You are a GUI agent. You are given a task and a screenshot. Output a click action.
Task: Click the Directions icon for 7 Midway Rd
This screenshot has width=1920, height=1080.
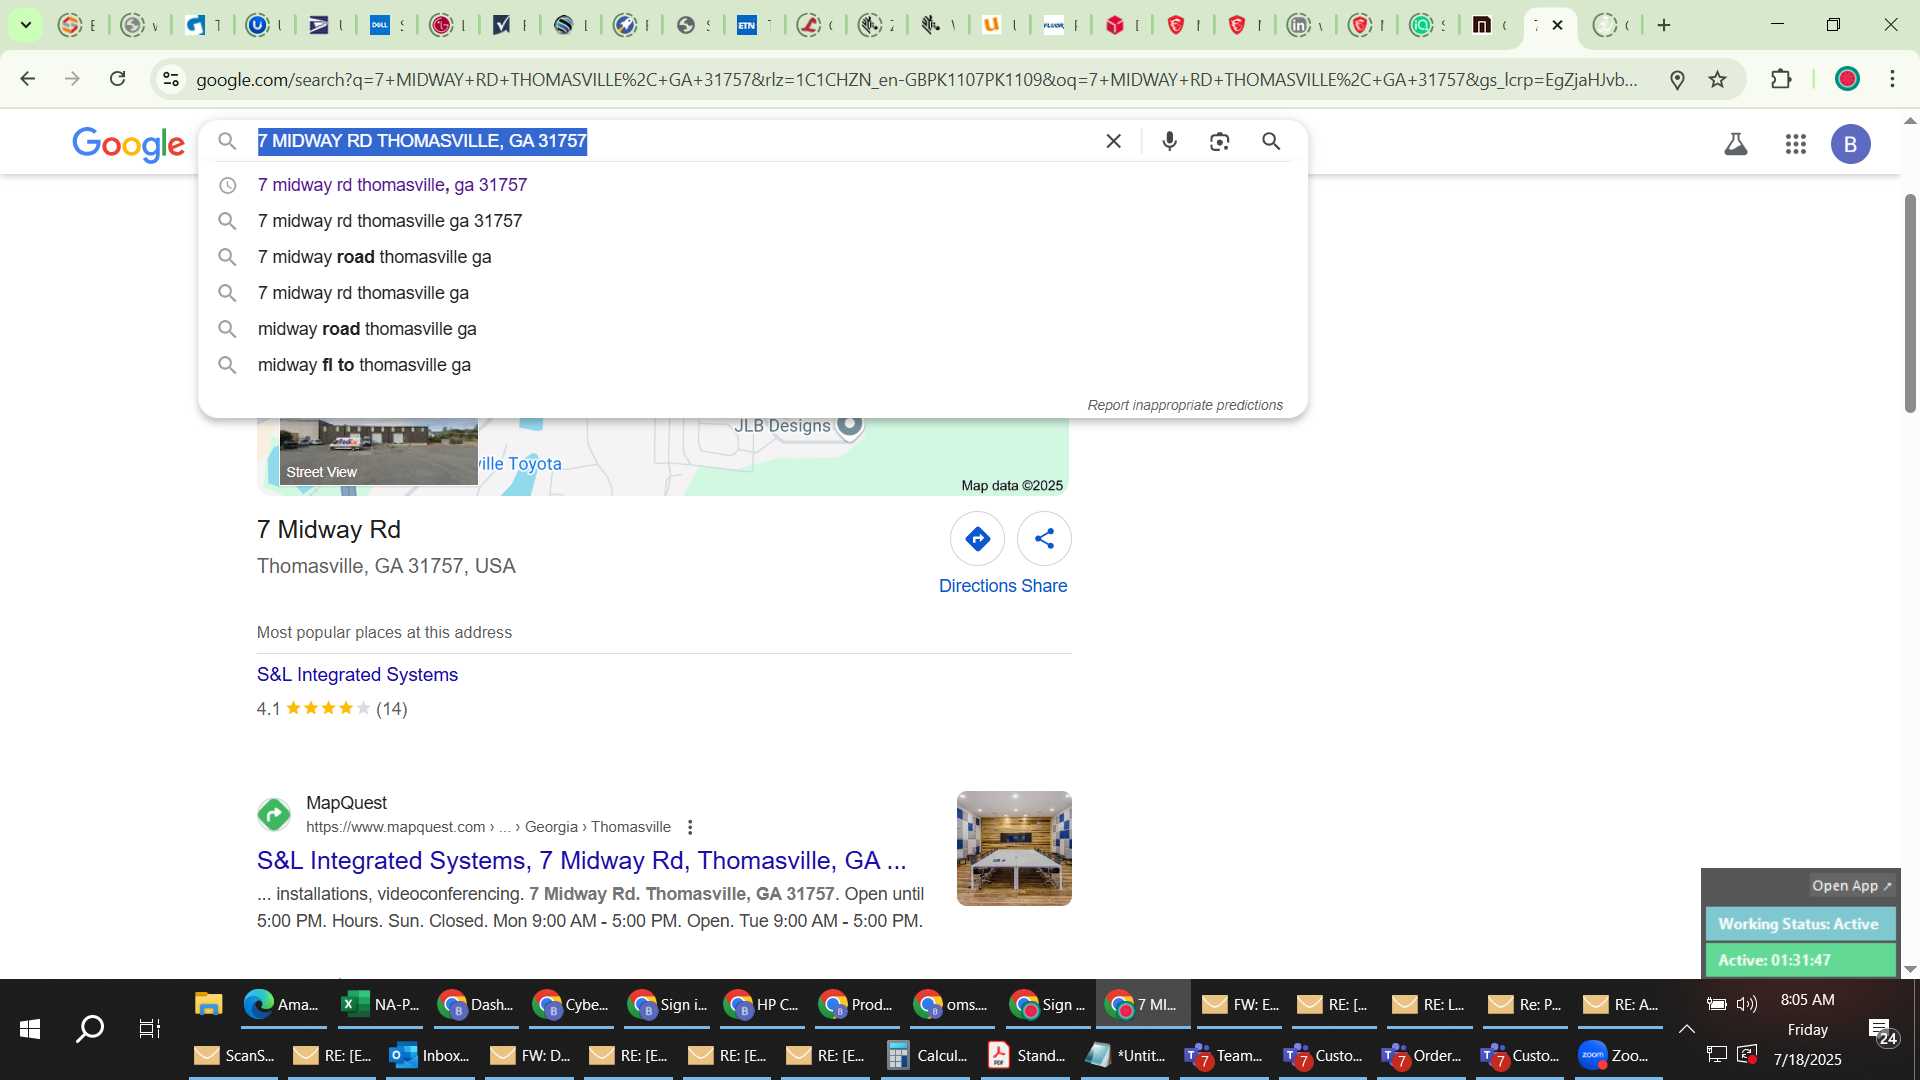(x=977, y=539)
